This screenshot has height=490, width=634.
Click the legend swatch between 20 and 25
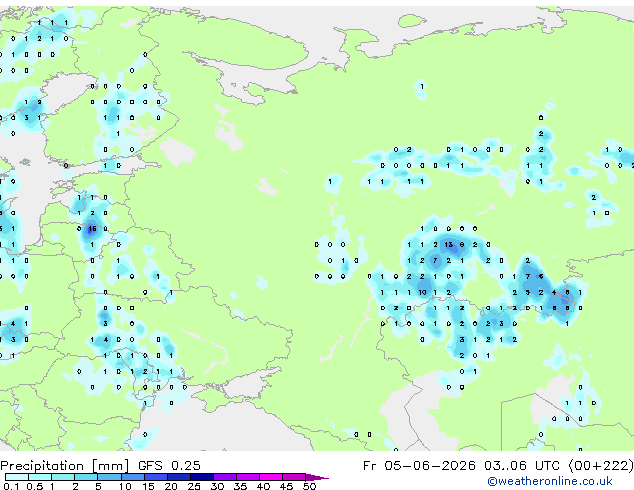[179, 477]
